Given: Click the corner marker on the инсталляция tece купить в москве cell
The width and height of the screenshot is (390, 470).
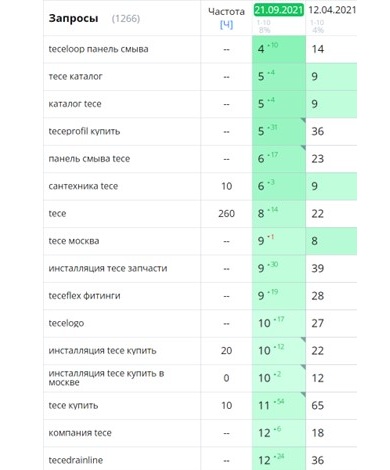Looking at the screenshot, I should tap(303, 367).
